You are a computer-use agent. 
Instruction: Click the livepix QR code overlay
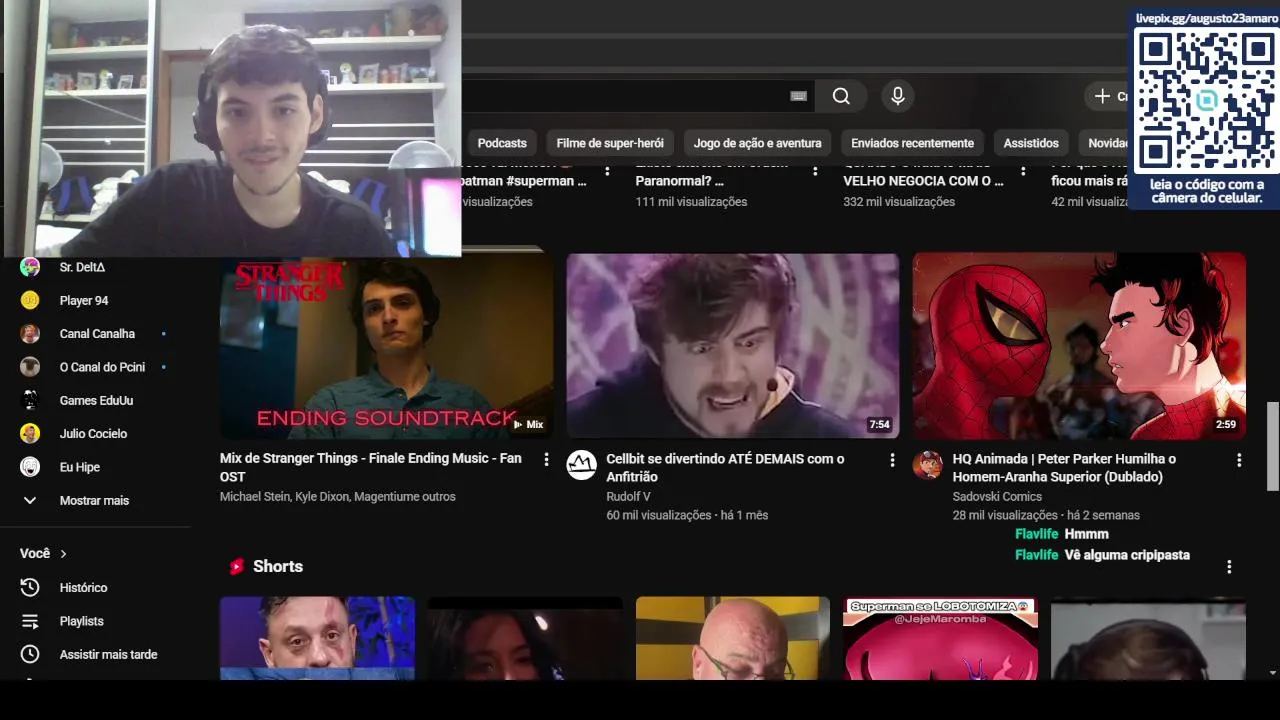[x=1205, y=101]
